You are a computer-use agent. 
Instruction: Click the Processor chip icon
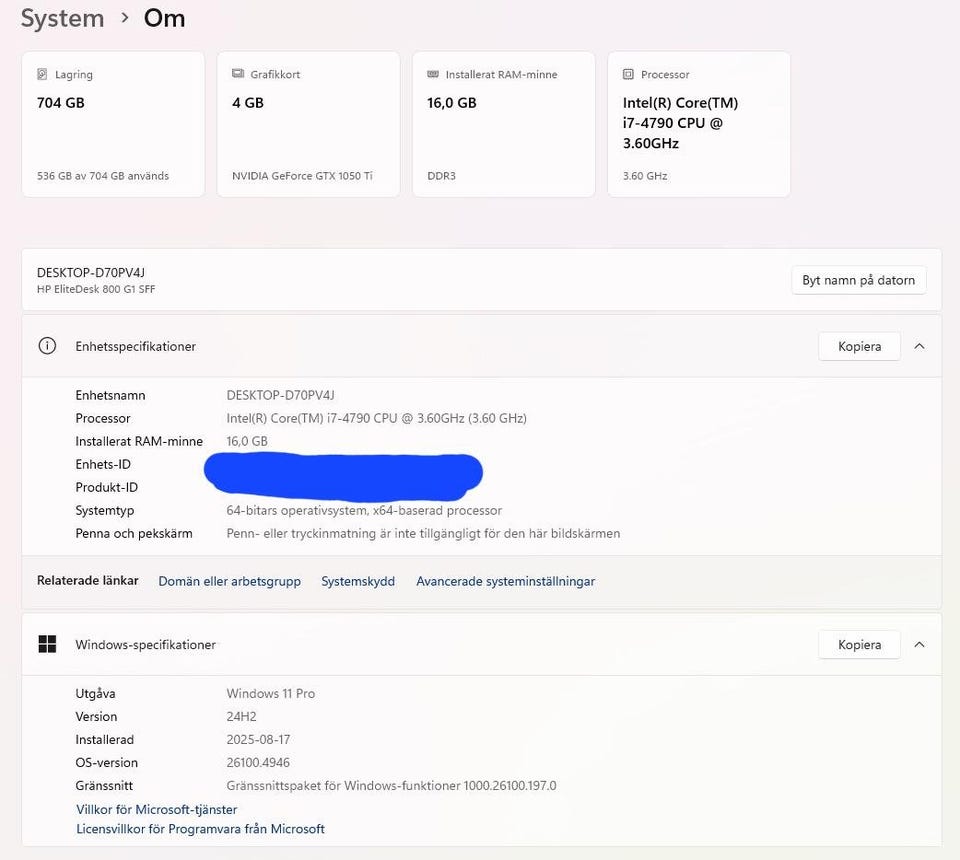tap(628, 74)
